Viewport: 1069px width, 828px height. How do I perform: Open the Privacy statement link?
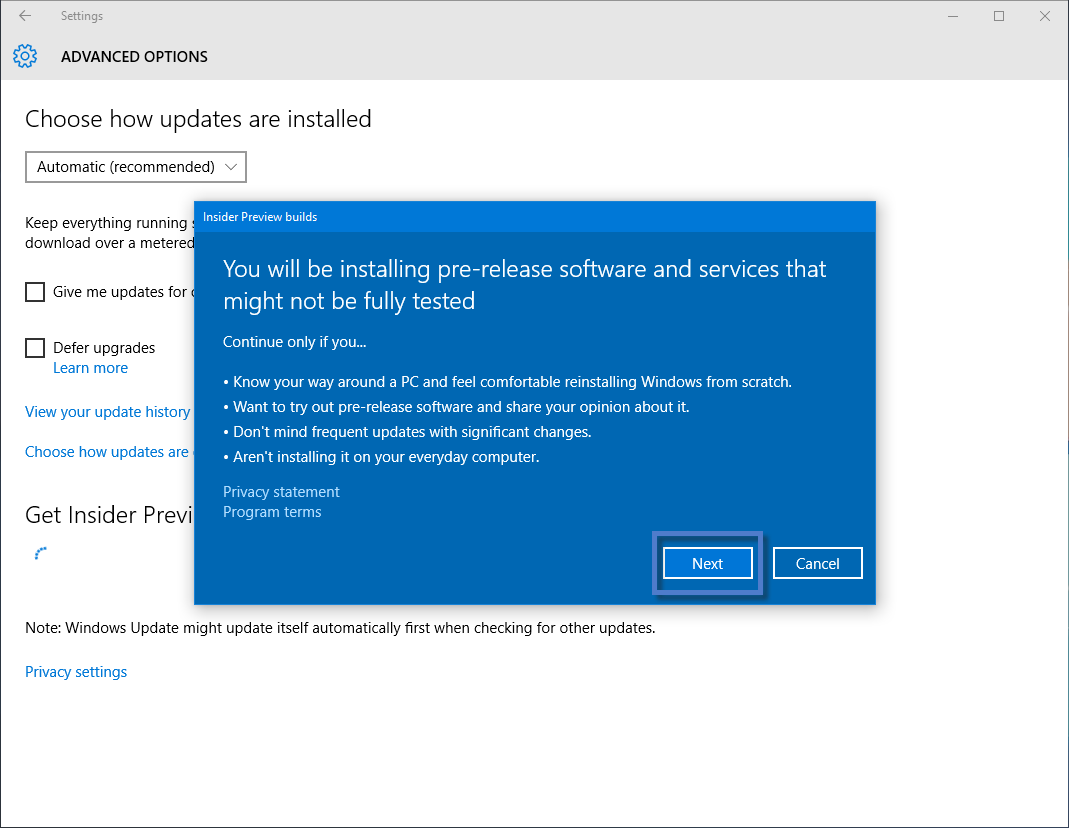281,491
